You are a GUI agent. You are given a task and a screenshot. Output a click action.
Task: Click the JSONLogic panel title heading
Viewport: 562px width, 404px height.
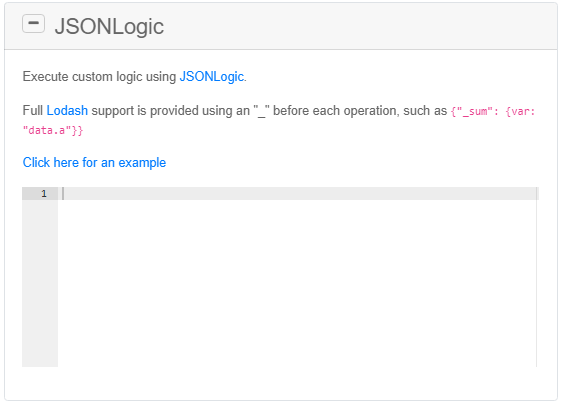tap(109, 26)
